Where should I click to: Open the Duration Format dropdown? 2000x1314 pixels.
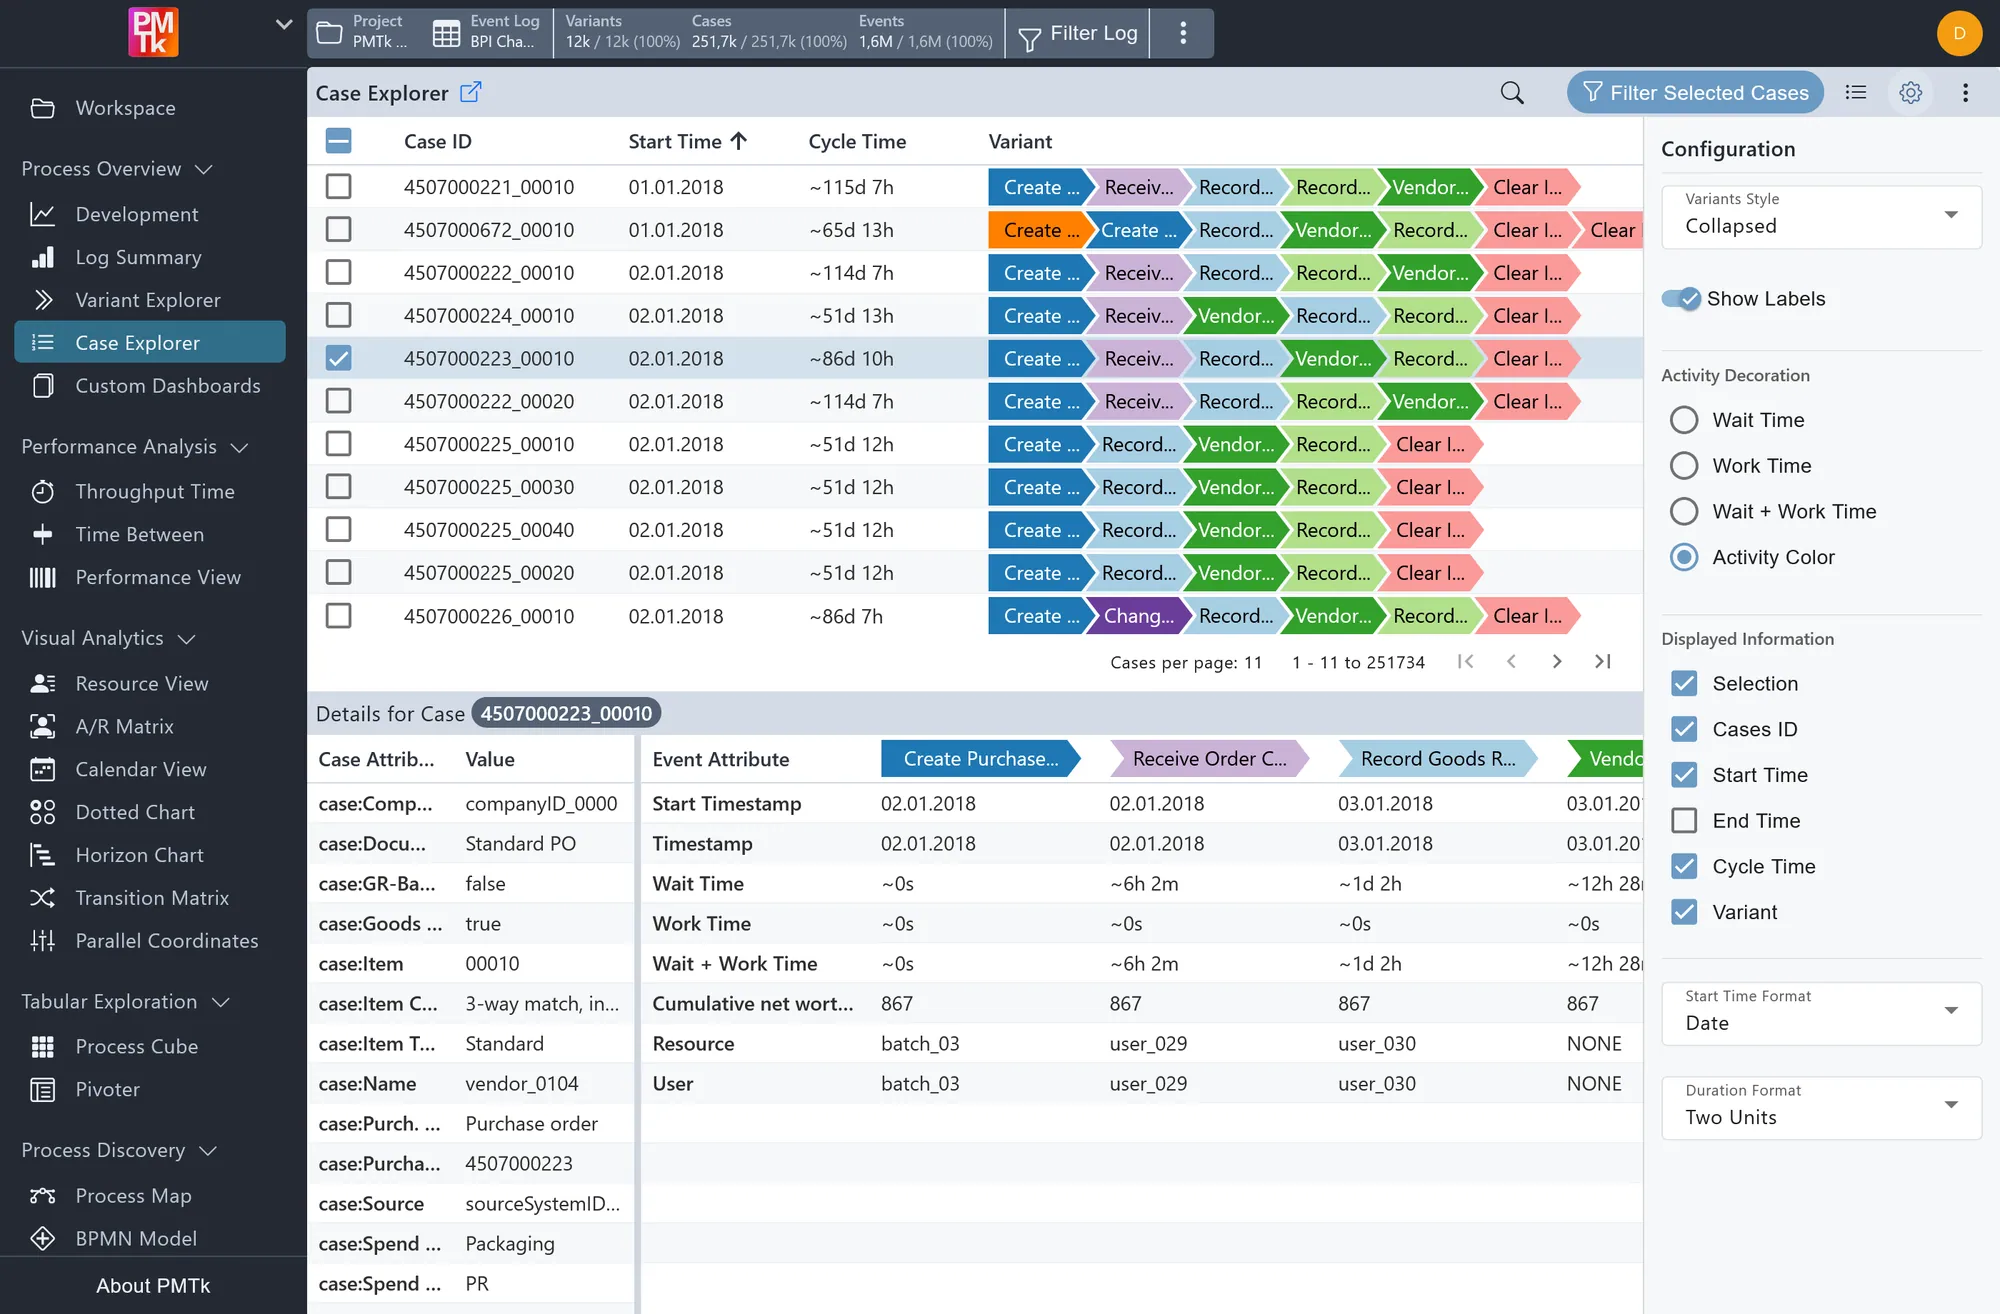point(1821,1107)
